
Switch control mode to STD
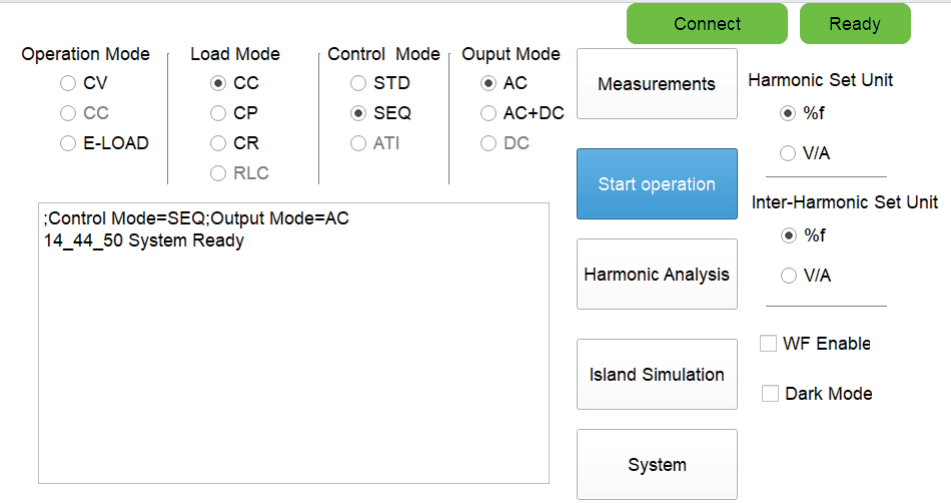pos(358,84)
